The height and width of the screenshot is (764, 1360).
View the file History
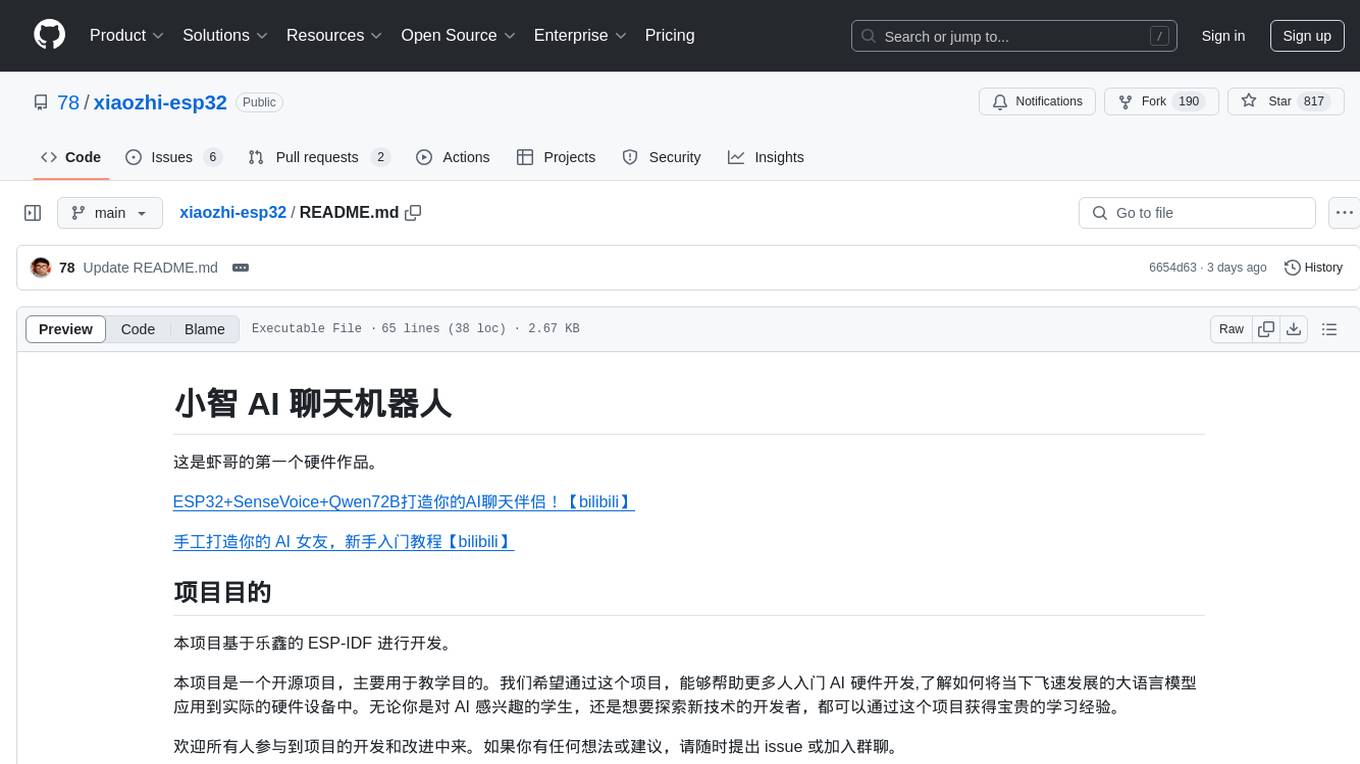1313,268
